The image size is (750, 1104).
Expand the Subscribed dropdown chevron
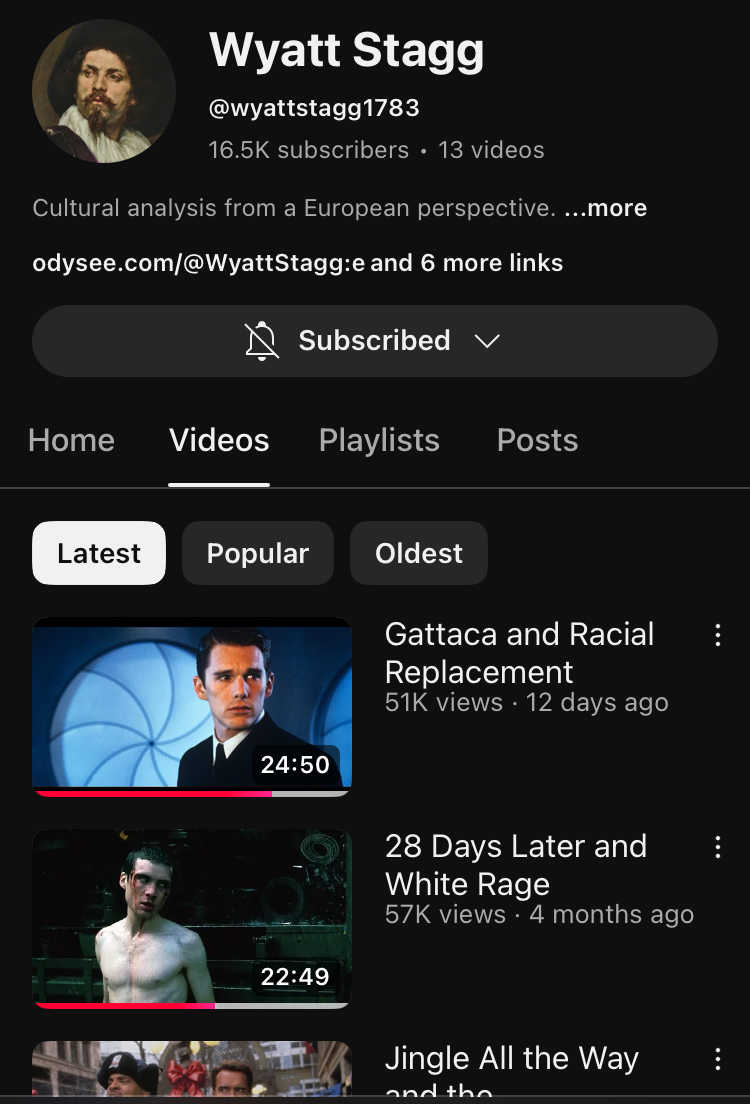tap(487, 341)
